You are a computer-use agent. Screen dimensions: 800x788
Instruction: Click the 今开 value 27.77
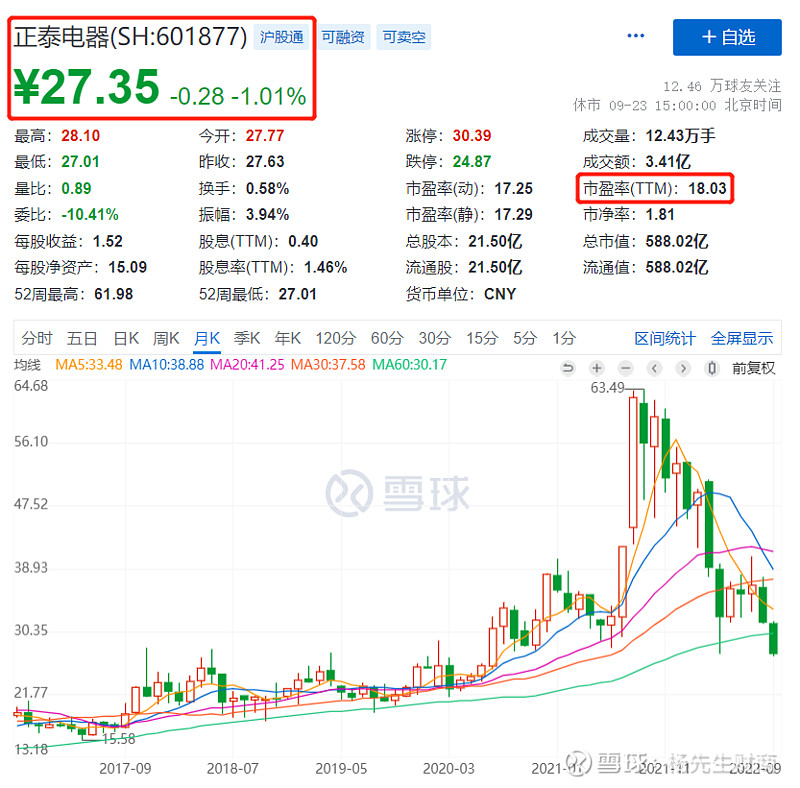(x=265, y=136)
